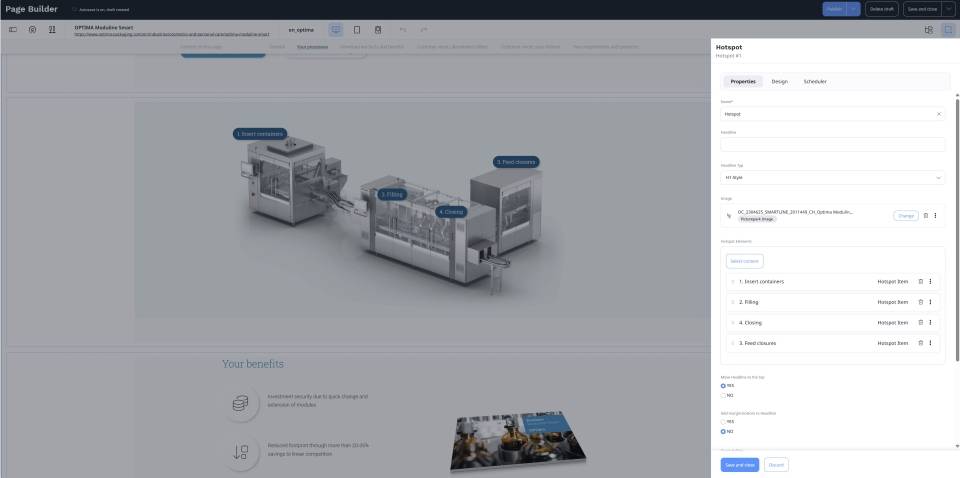Viewport: 960px width, 478px height.
Task: Delete the attached hotspot image
Action: tap(926, 215)
